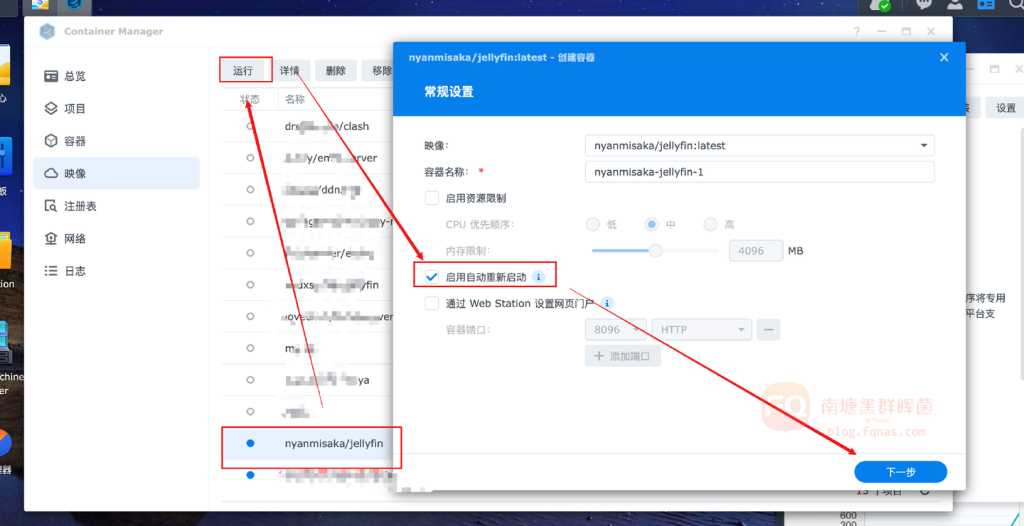This screenshot has height=526, width=1024.
Task: Click info icon next to Web Station option
Action: (607, 303)
